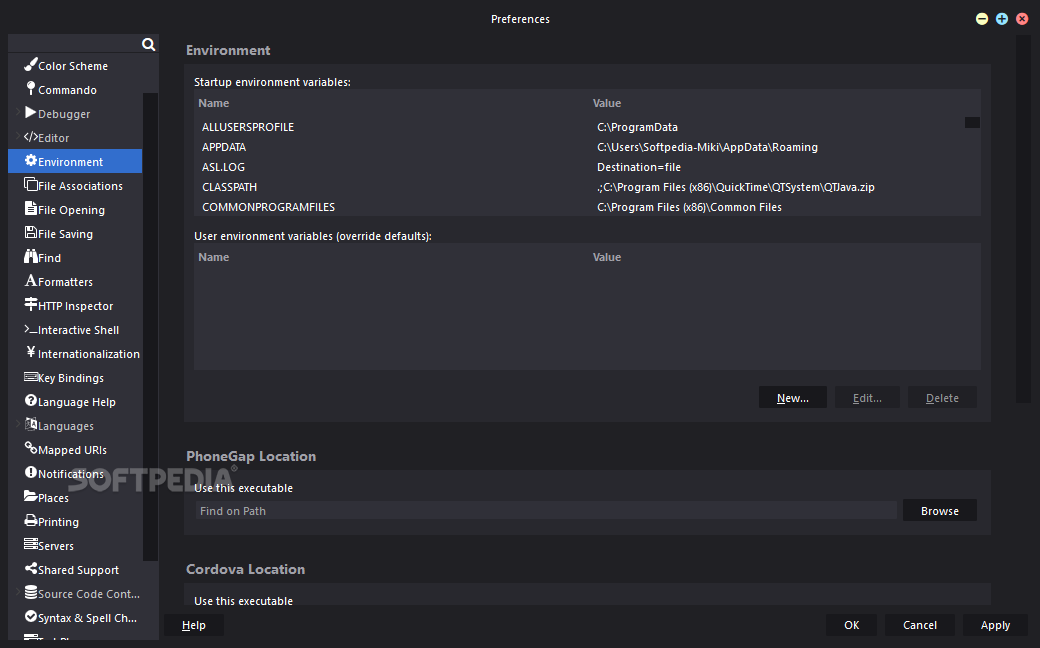This screenshot has height=648, width=1040.
Task: Apply the preference changes
Action: tap(996, 625)
